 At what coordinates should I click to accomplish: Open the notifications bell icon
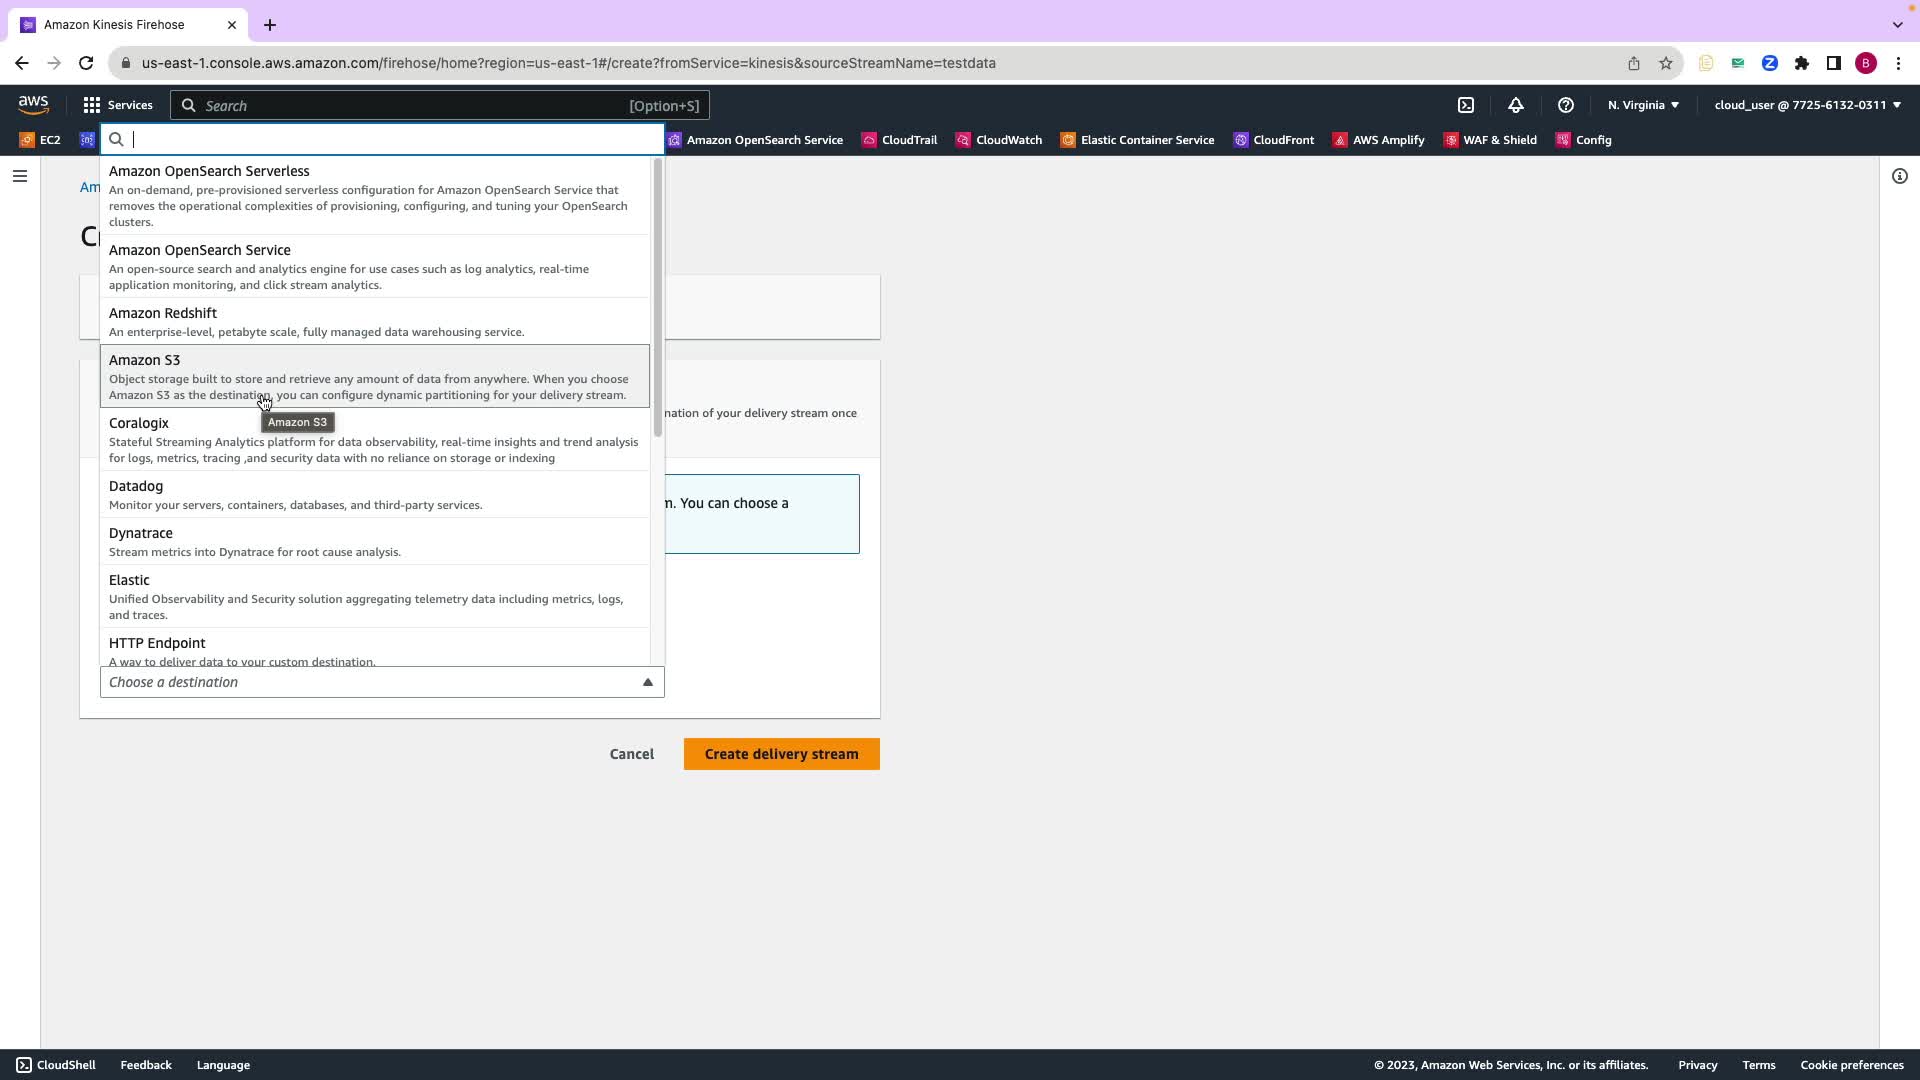point(1516,105)
